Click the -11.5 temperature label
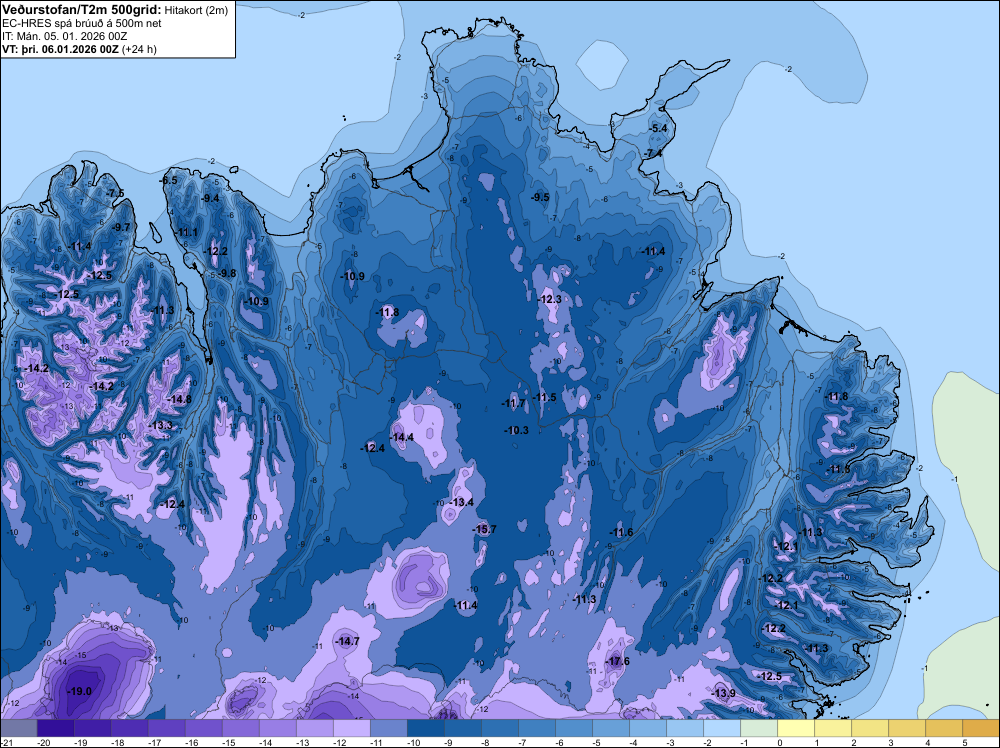The height and width of the screenshot is (748, 1000). (545, 397)
